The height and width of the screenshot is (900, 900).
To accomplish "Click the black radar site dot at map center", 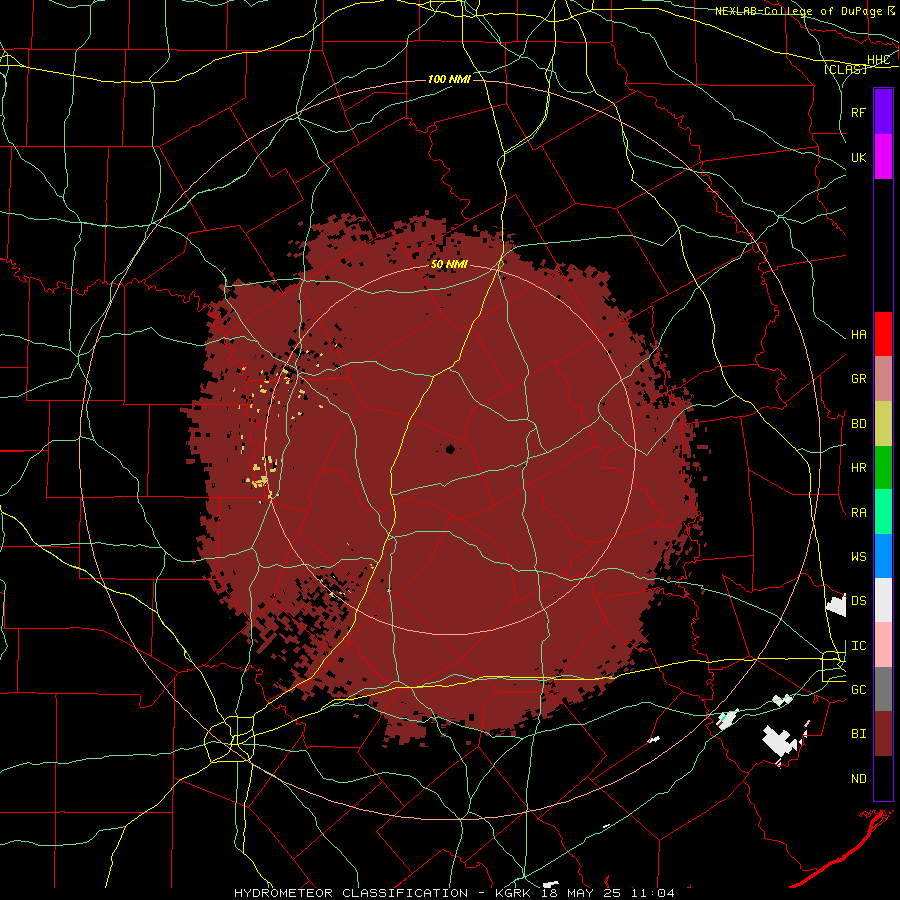I will click(450, 449).
